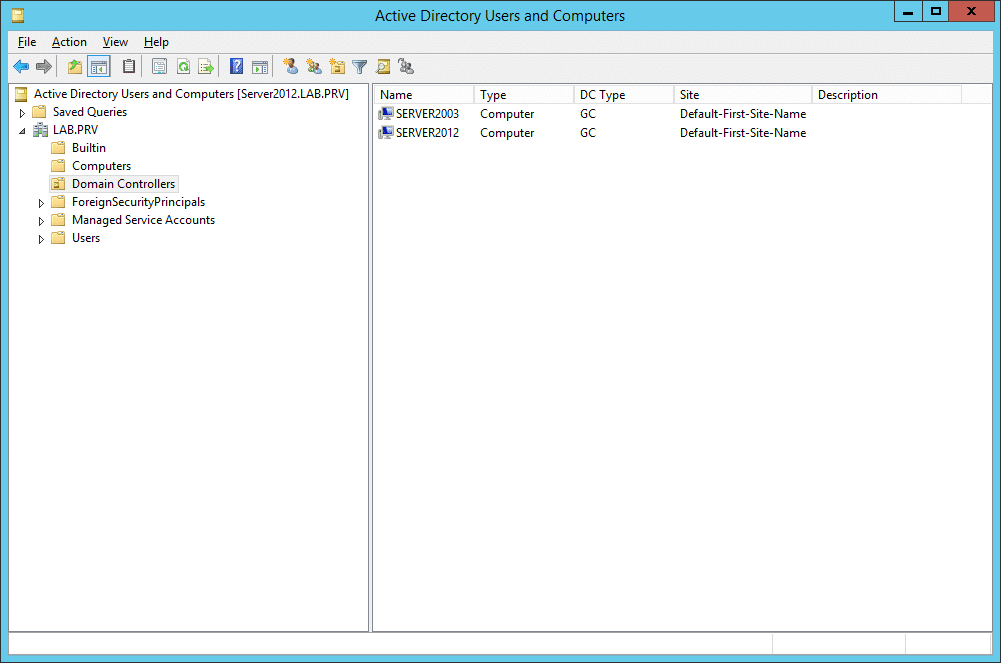The image size is (1001, 663).
Task: Select the ForeignSecurityPrincipals container
Action: point(139,202)
